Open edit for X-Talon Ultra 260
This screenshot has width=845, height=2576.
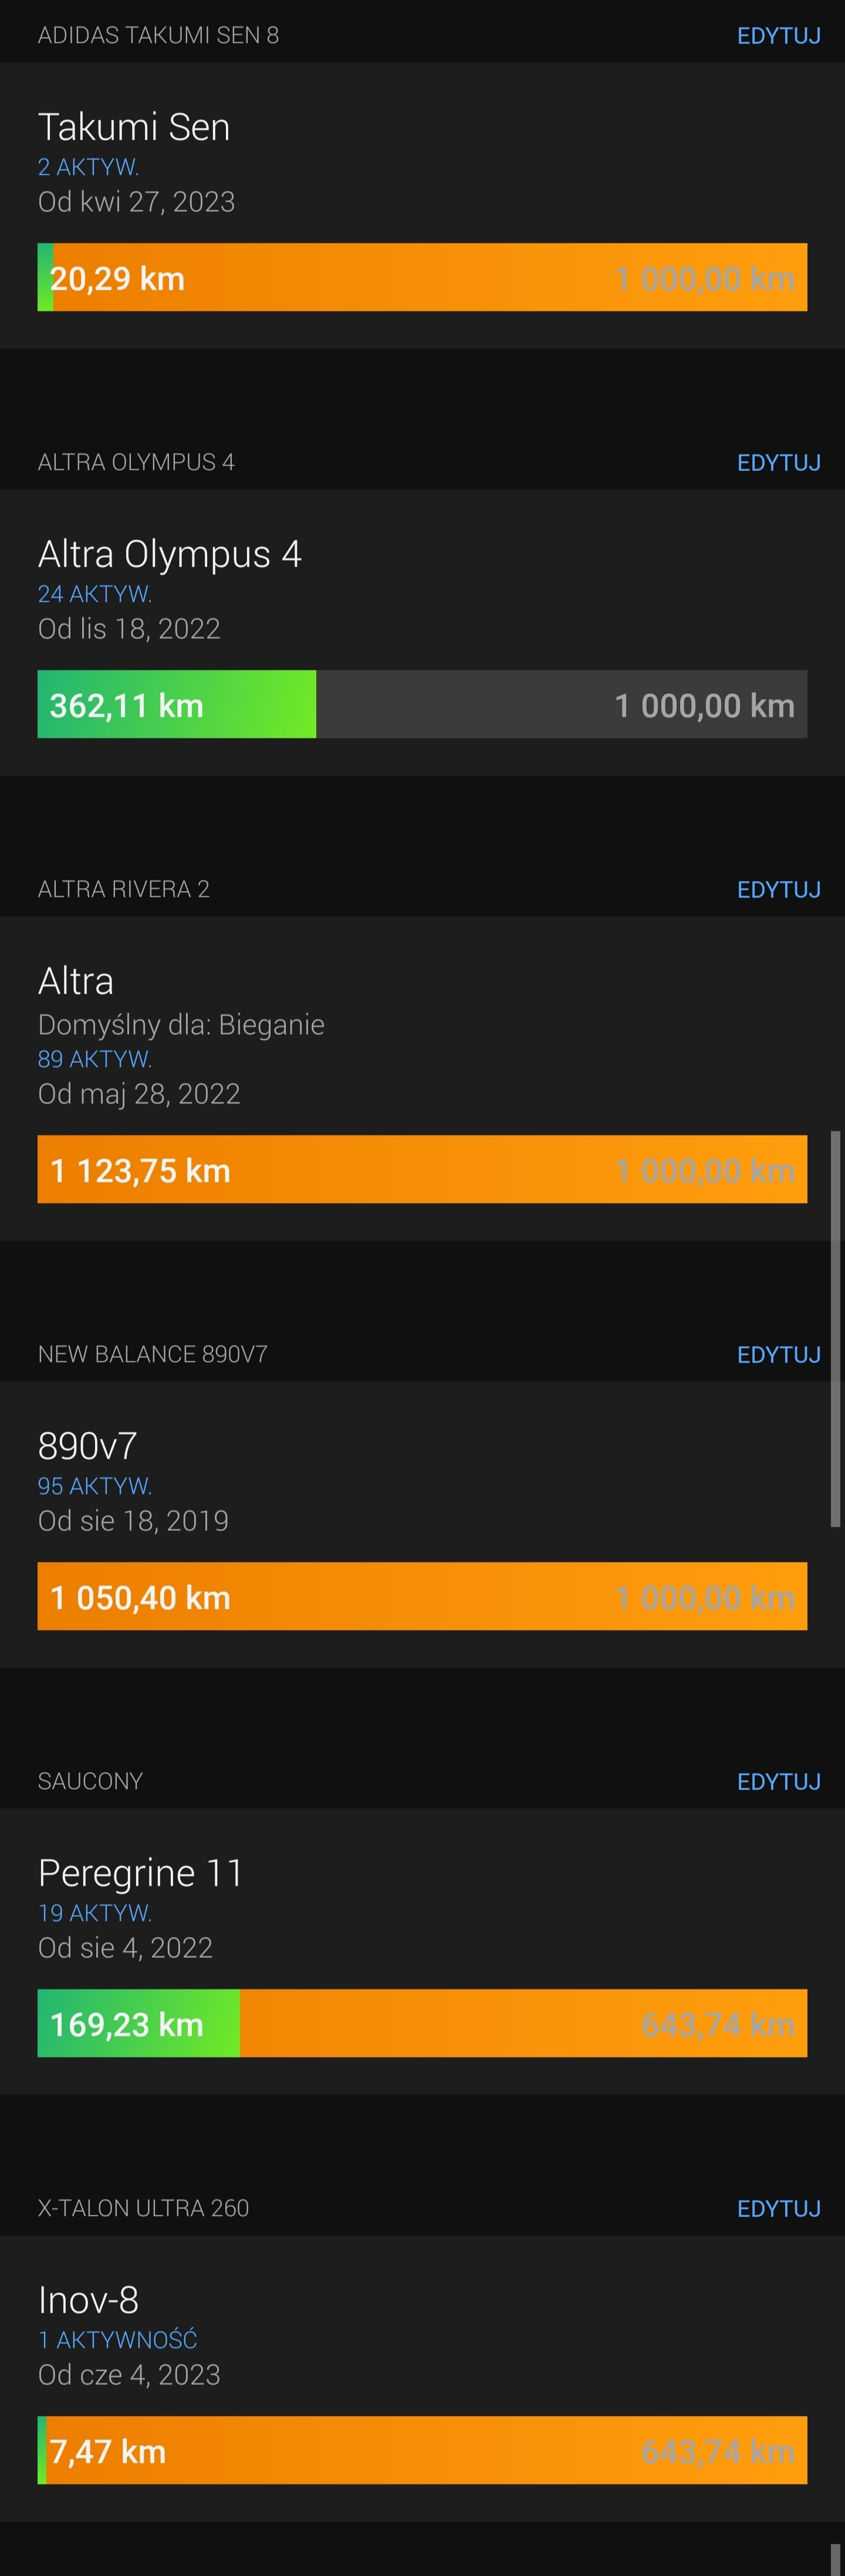click(x=778, y=2208)
